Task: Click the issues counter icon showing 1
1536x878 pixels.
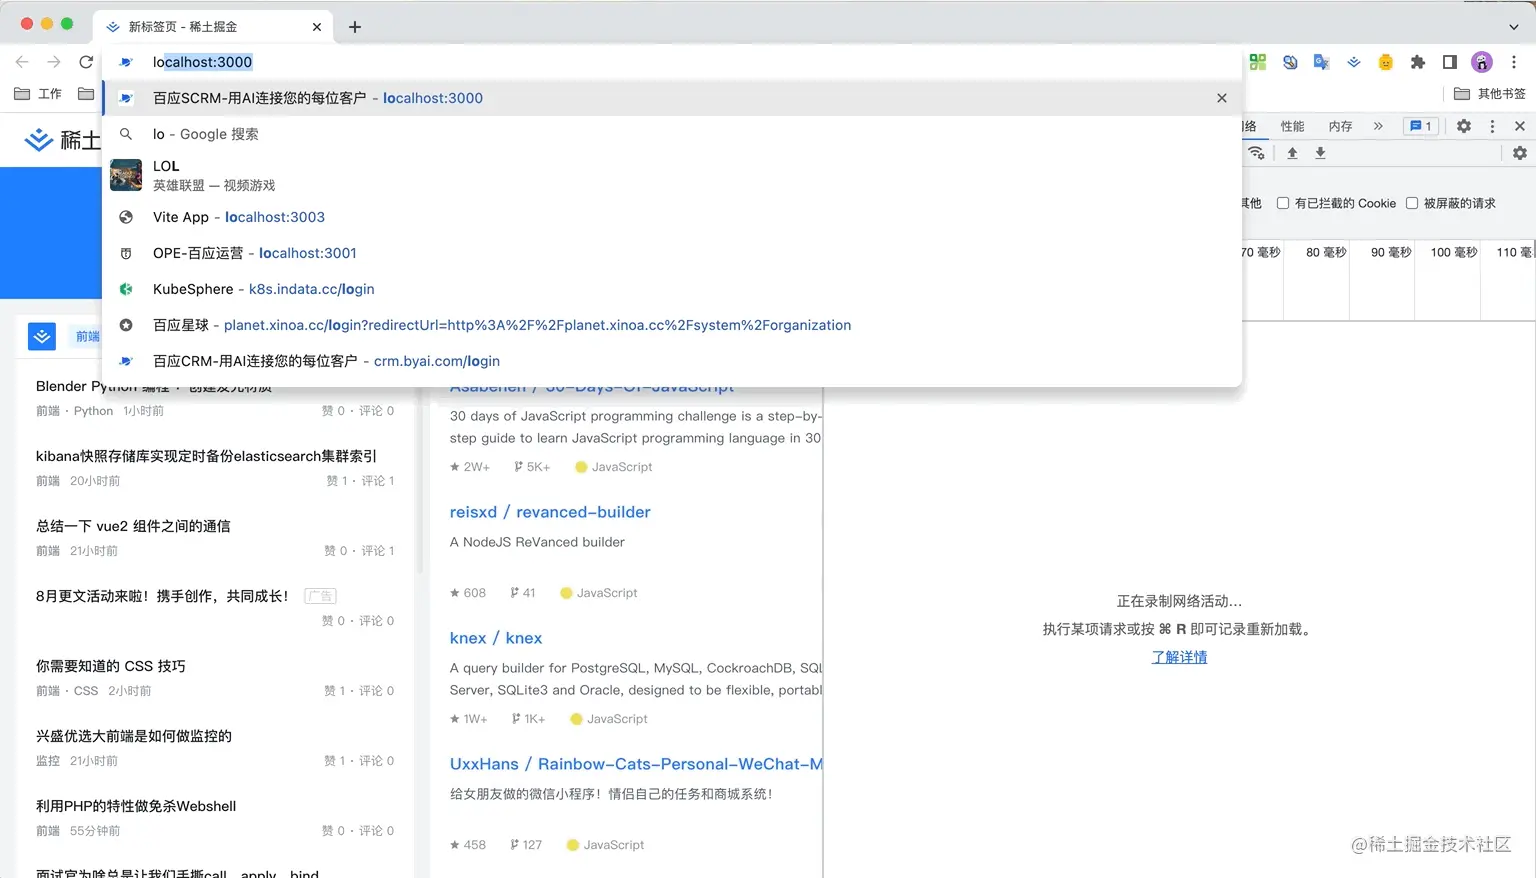Action: click(x=1420, y=126)
